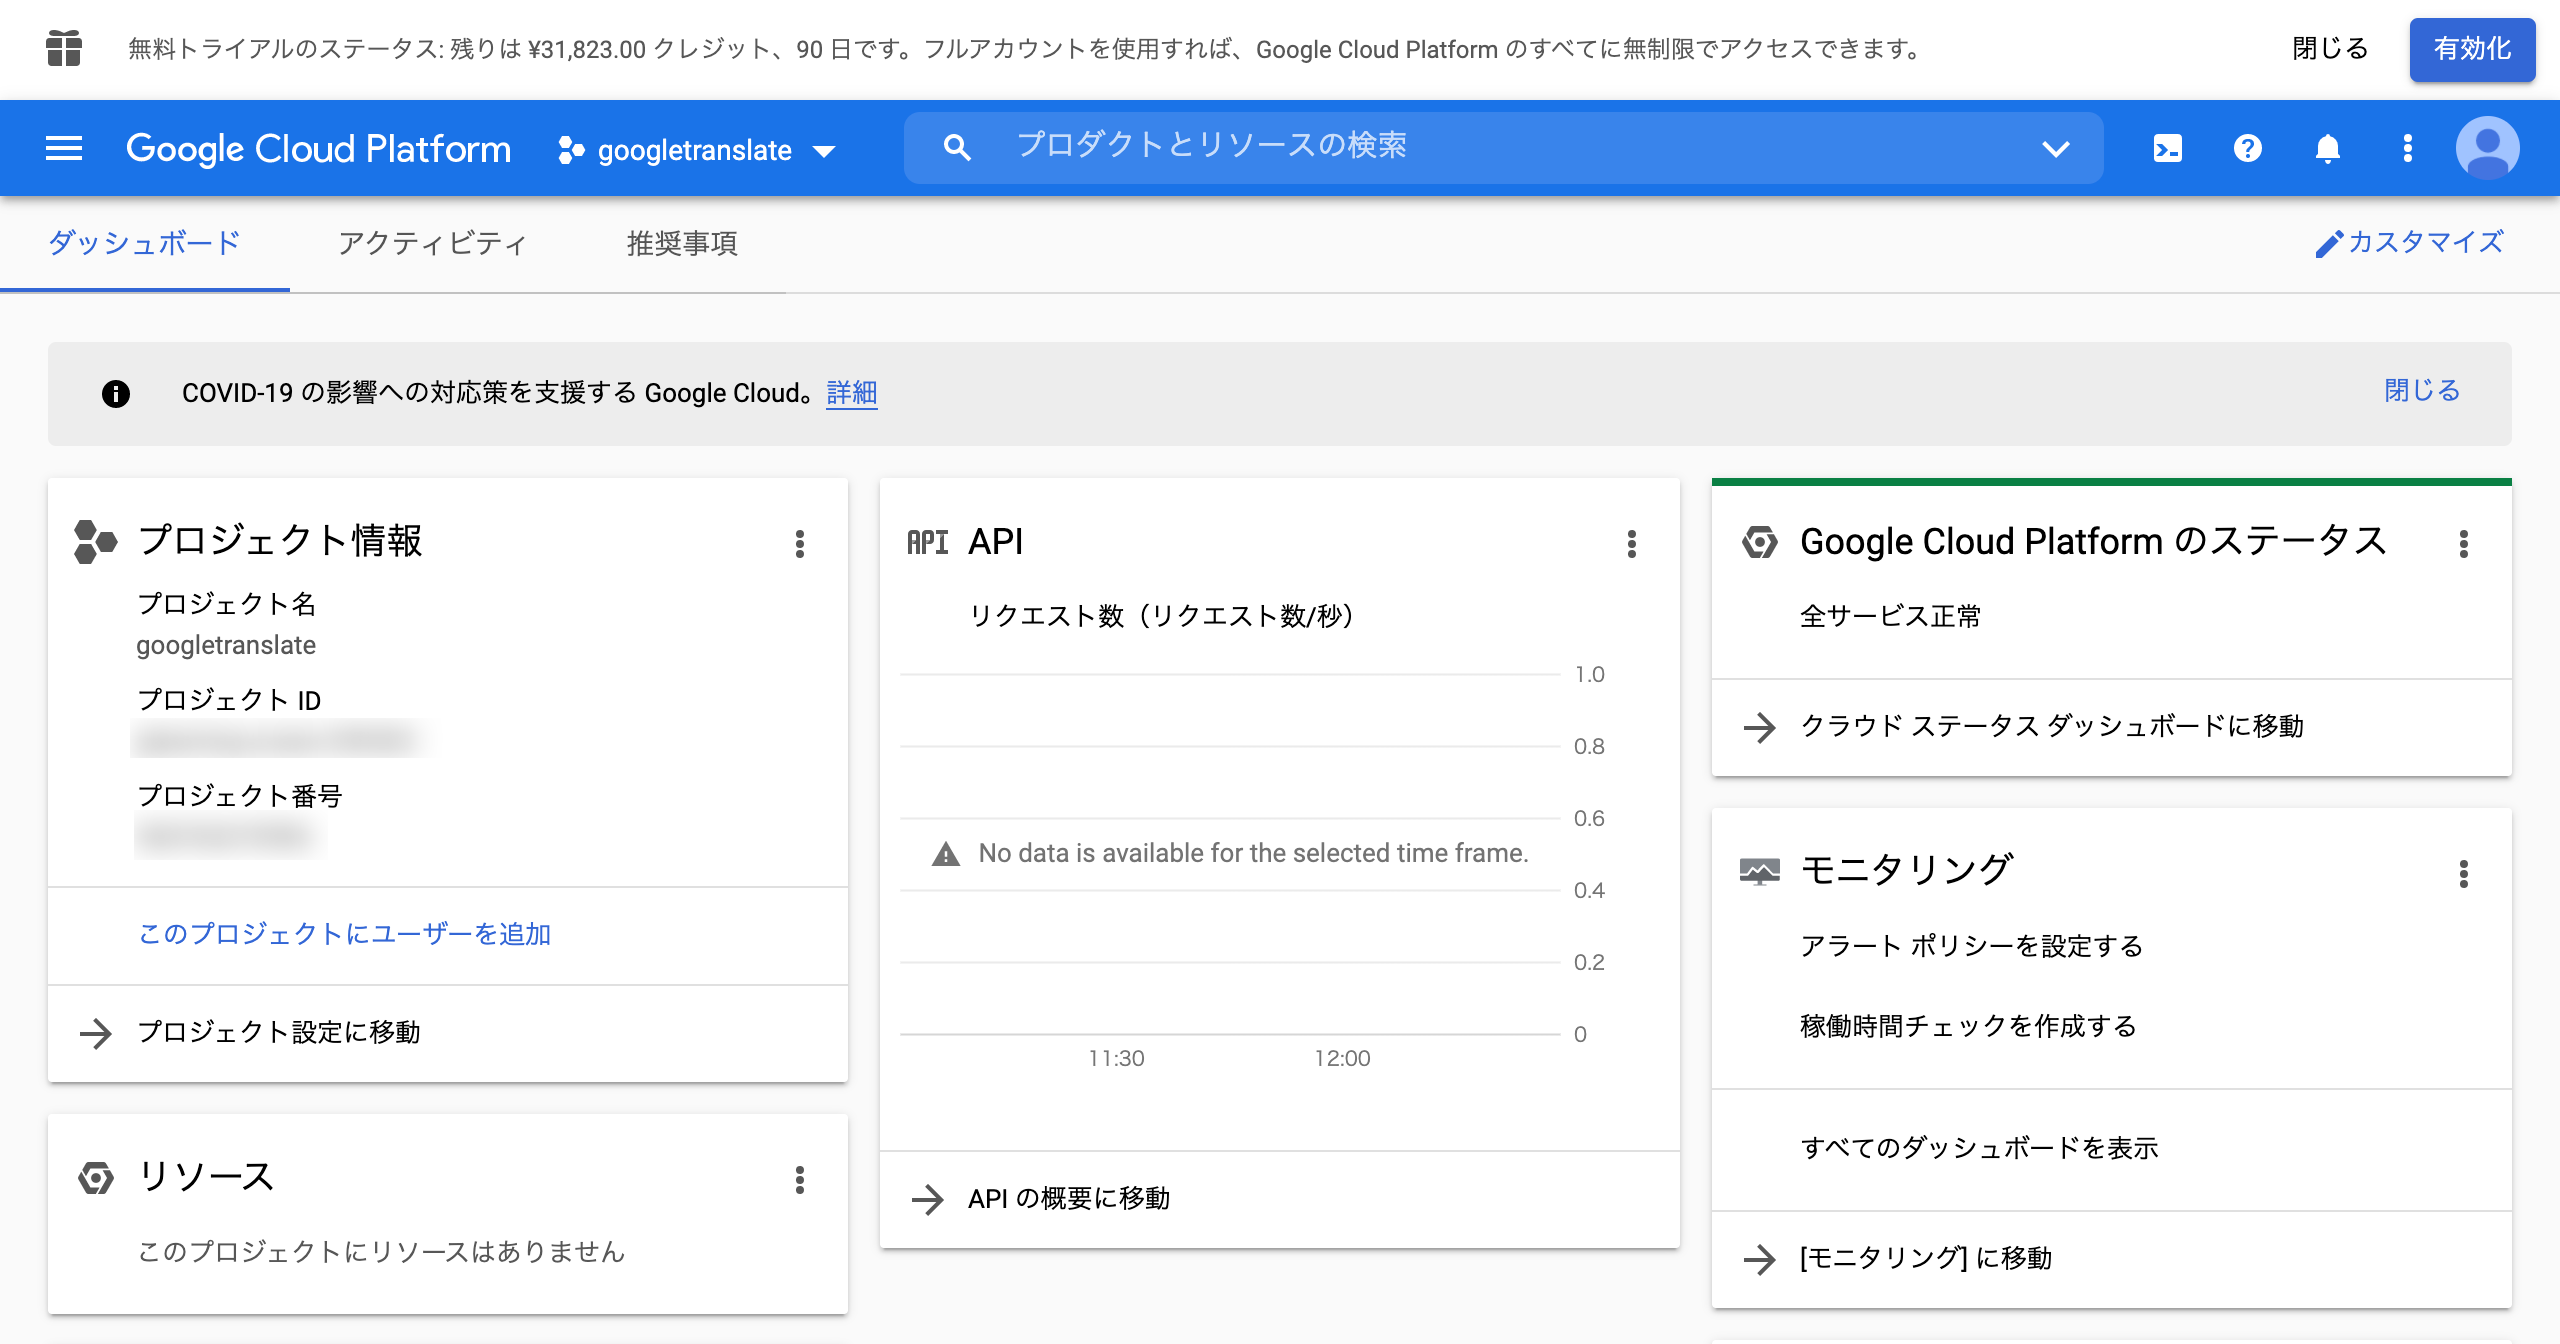Click the プロジェクト情報 hexagon icon
Image resolution: width=2560 pixels, height=1344 pixels.
(95, 541)
